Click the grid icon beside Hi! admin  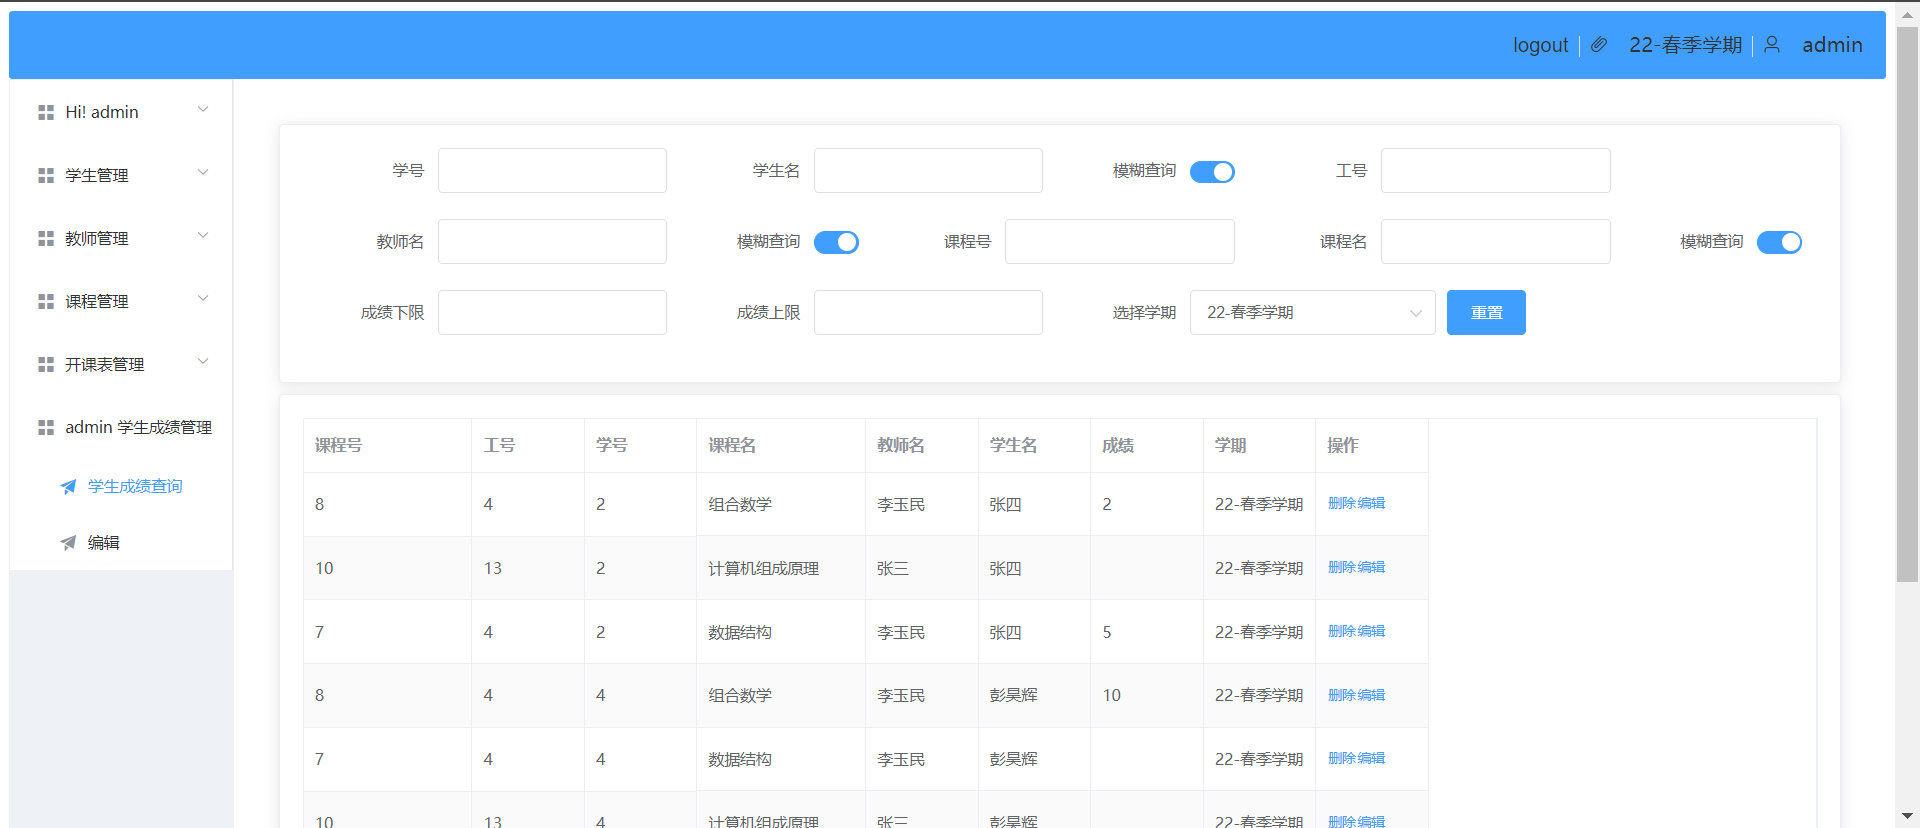click(x=46, y=113)
